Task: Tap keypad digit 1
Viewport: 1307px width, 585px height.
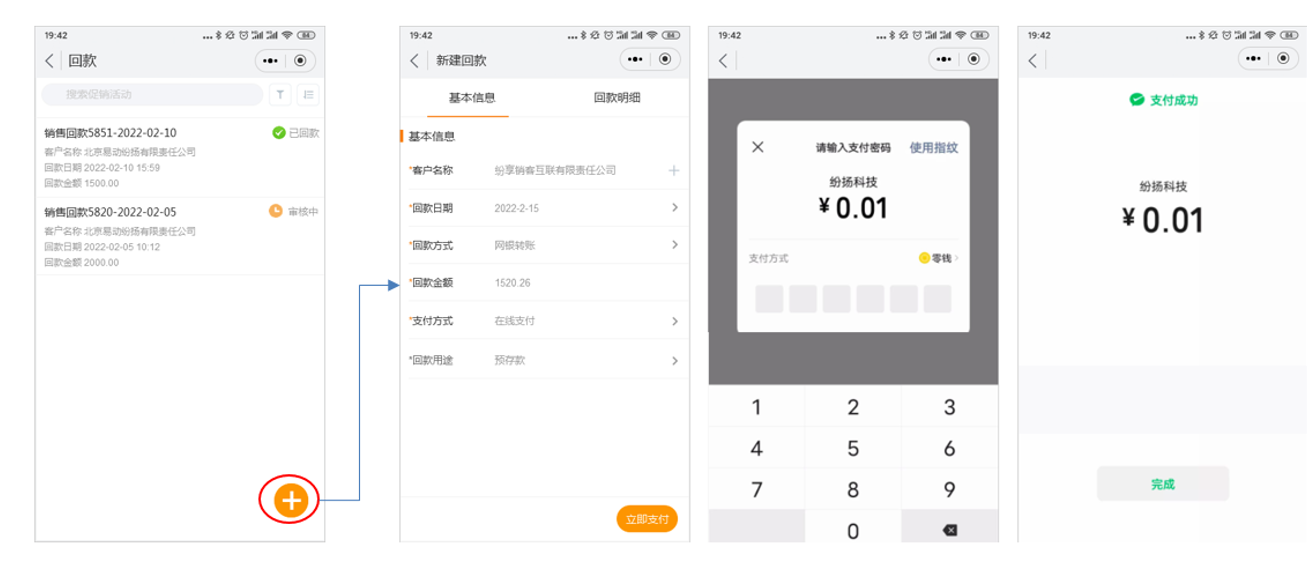Action: (756, 407)
